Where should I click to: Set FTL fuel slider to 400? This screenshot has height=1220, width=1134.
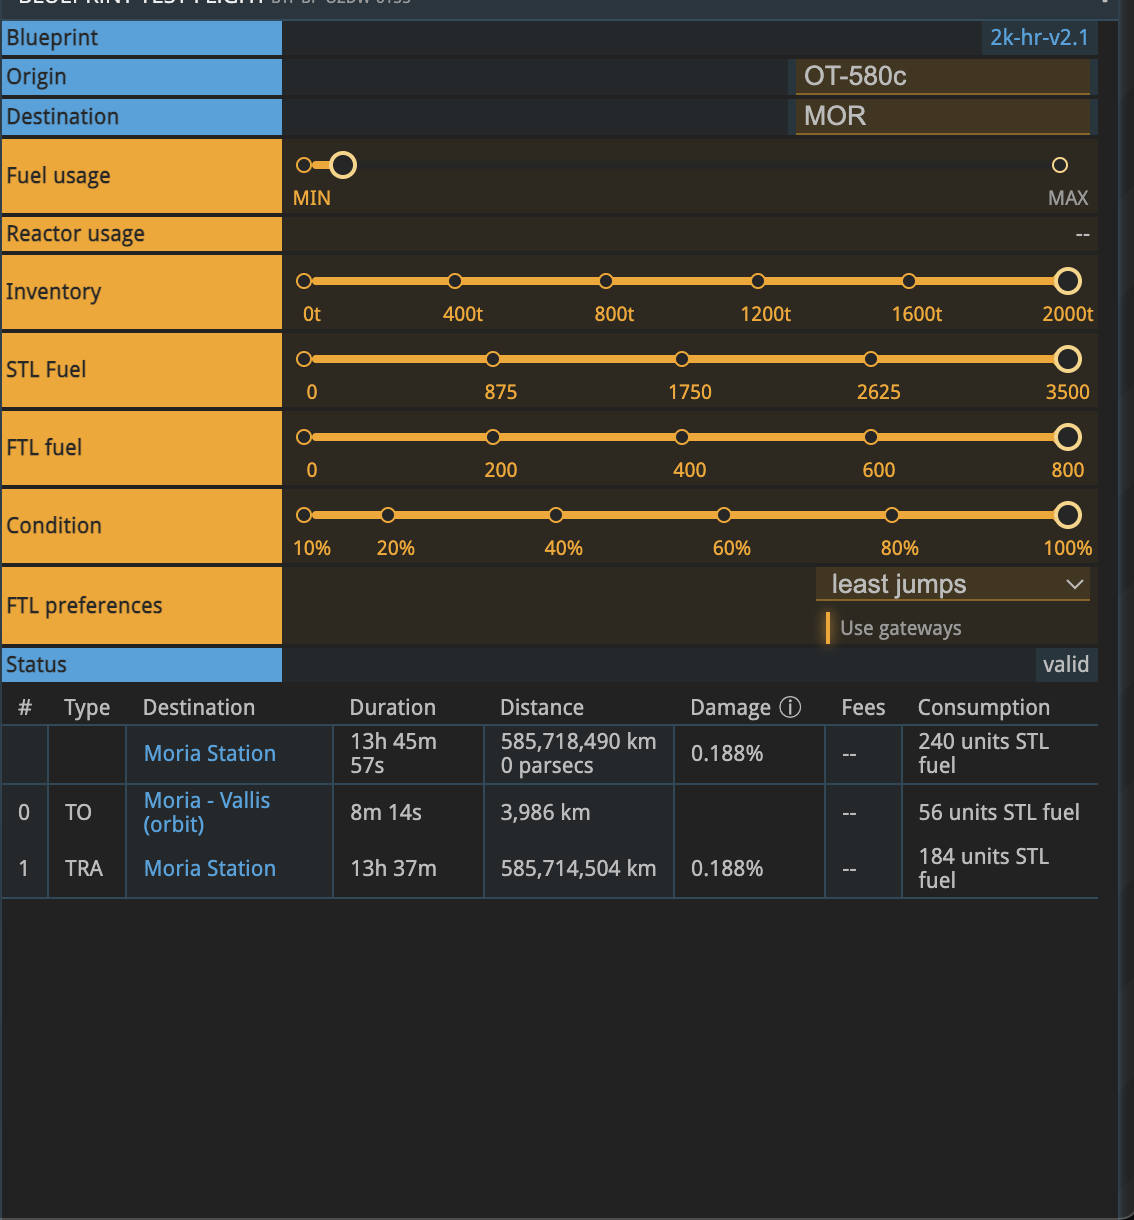tap(682, 437)
